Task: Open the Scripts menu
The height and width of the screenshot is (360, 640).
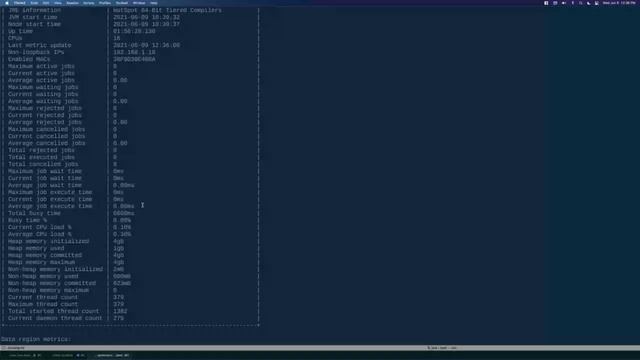Action: 89,3
